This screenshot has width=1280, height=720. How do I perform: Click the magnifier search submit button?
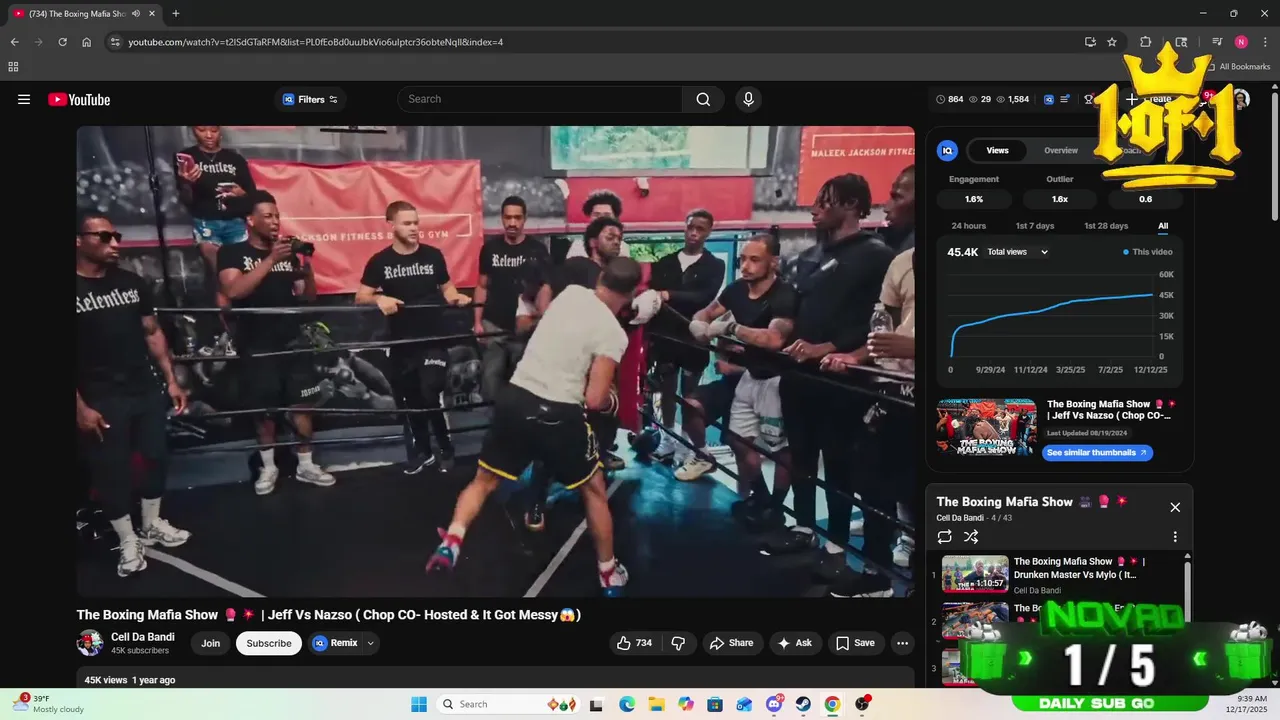[x=704, y=99]
